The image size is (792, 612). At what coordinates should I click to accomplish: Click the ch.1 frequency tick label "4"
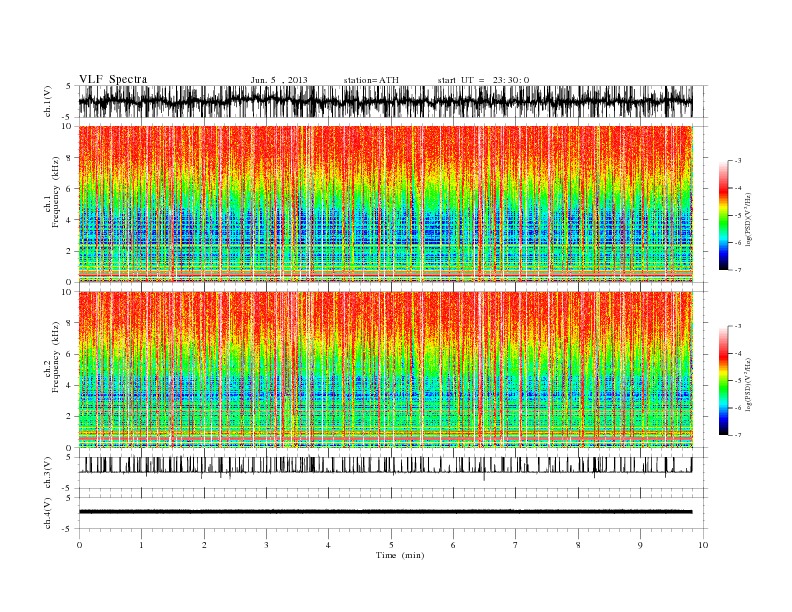tap(69, 220)
